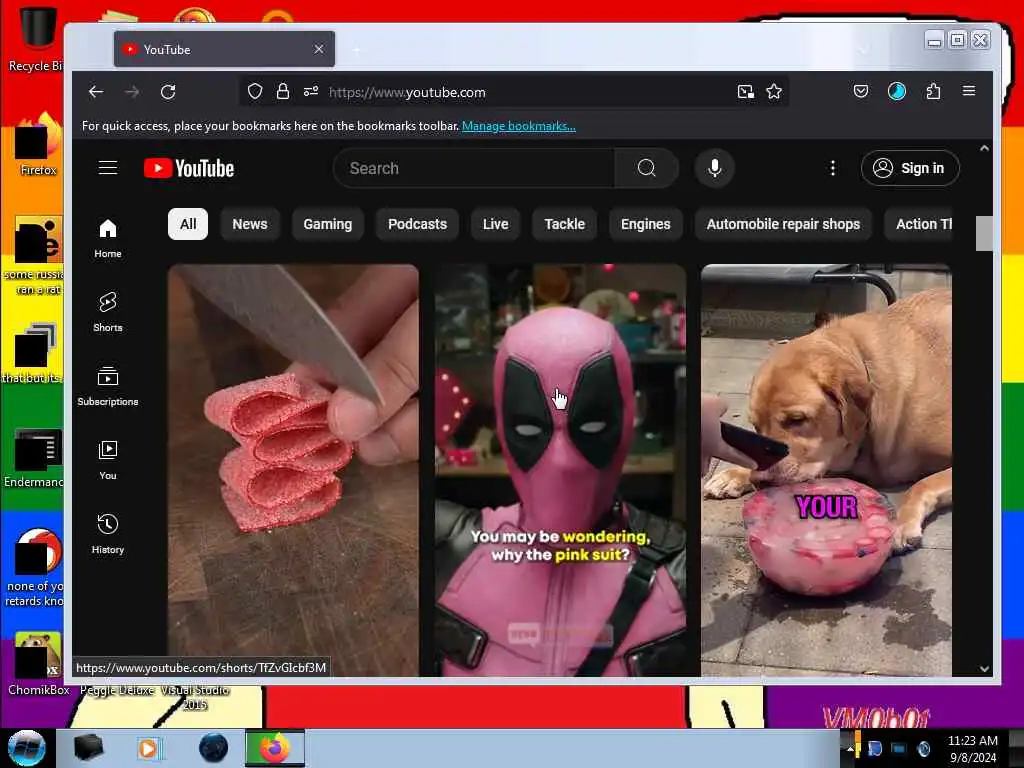Click the Sign in button
1024x768 pixels.
click(910, 168)
